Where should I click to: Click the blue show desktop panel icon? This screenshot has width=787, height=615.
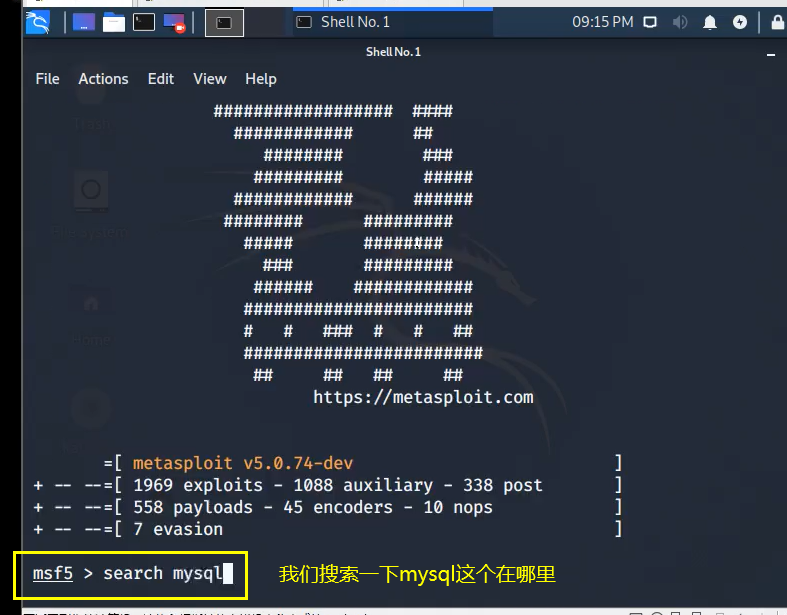[84, 22]
